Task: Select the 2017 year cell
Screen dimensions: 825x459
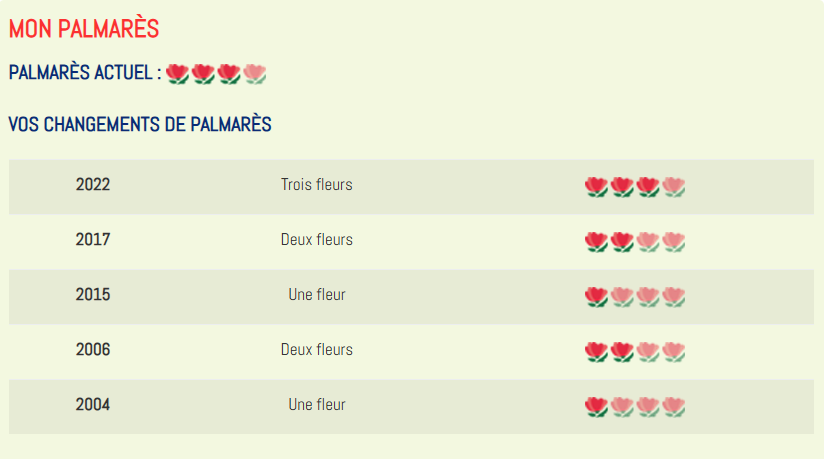Action: [x=93, y=240]
